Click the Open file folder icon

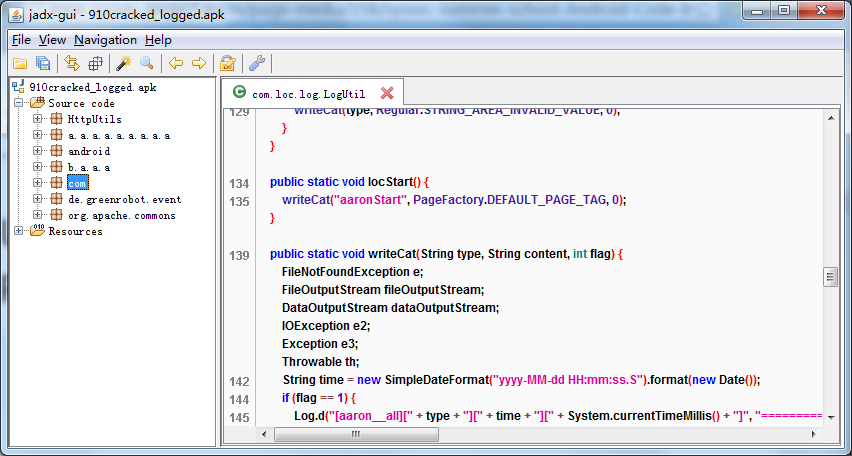coord(20,64)
